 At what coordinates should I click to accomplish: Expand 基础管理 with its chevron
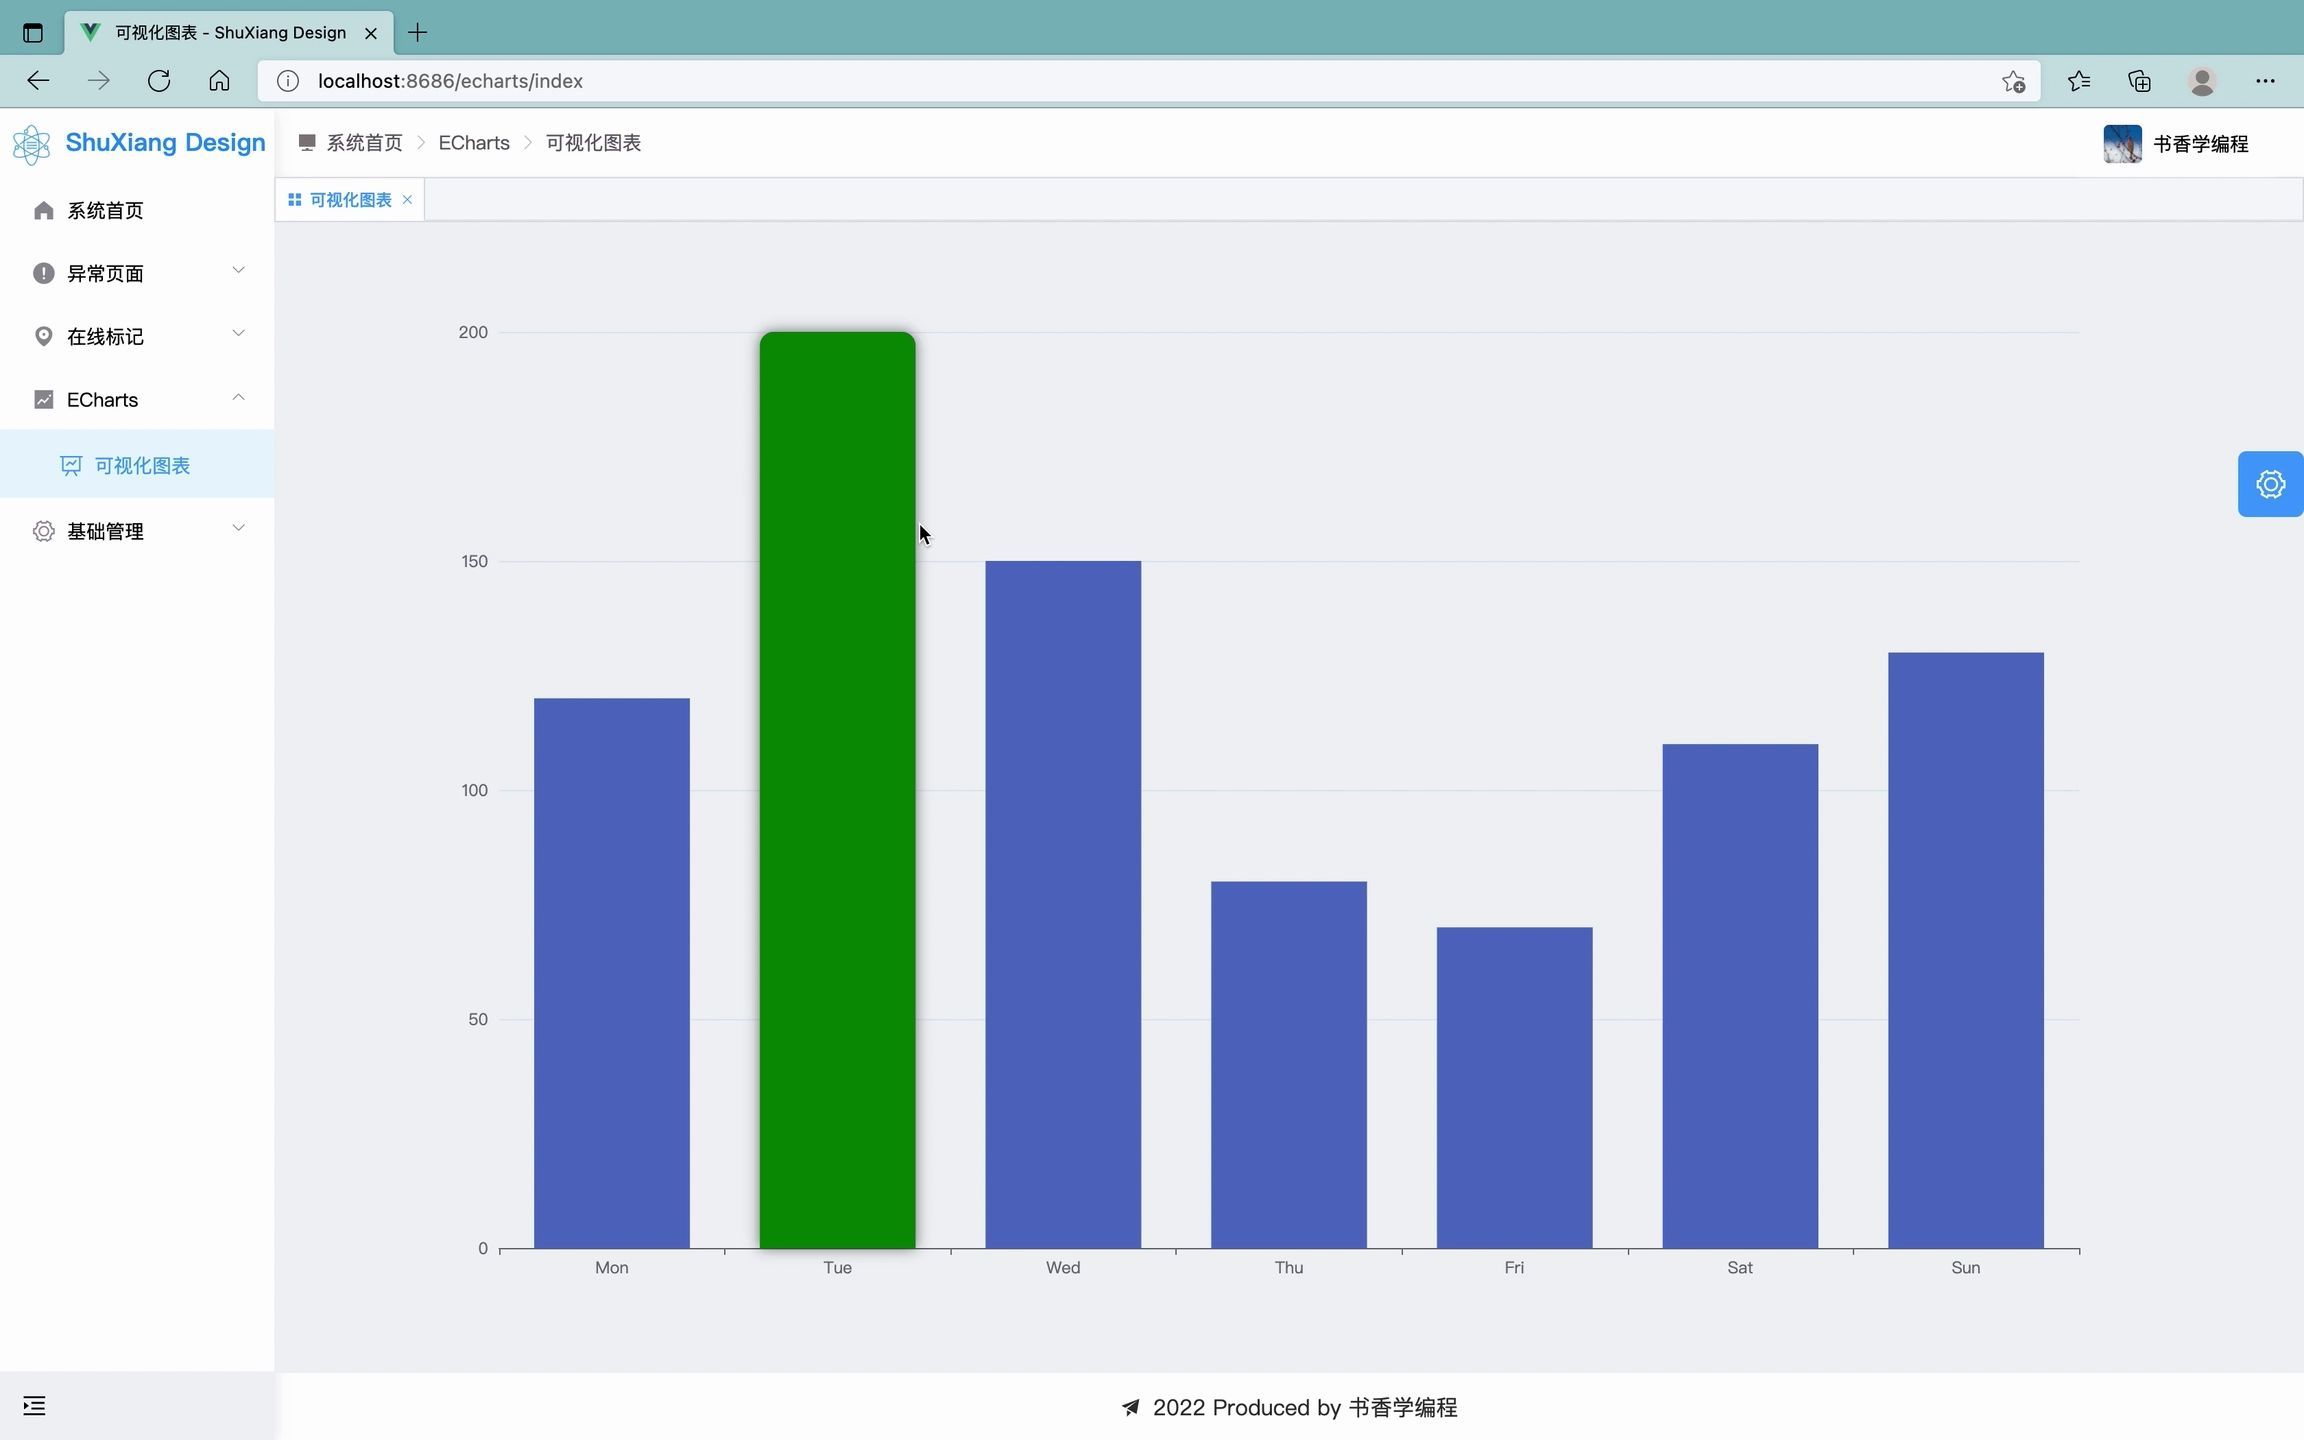coord(238,529)
